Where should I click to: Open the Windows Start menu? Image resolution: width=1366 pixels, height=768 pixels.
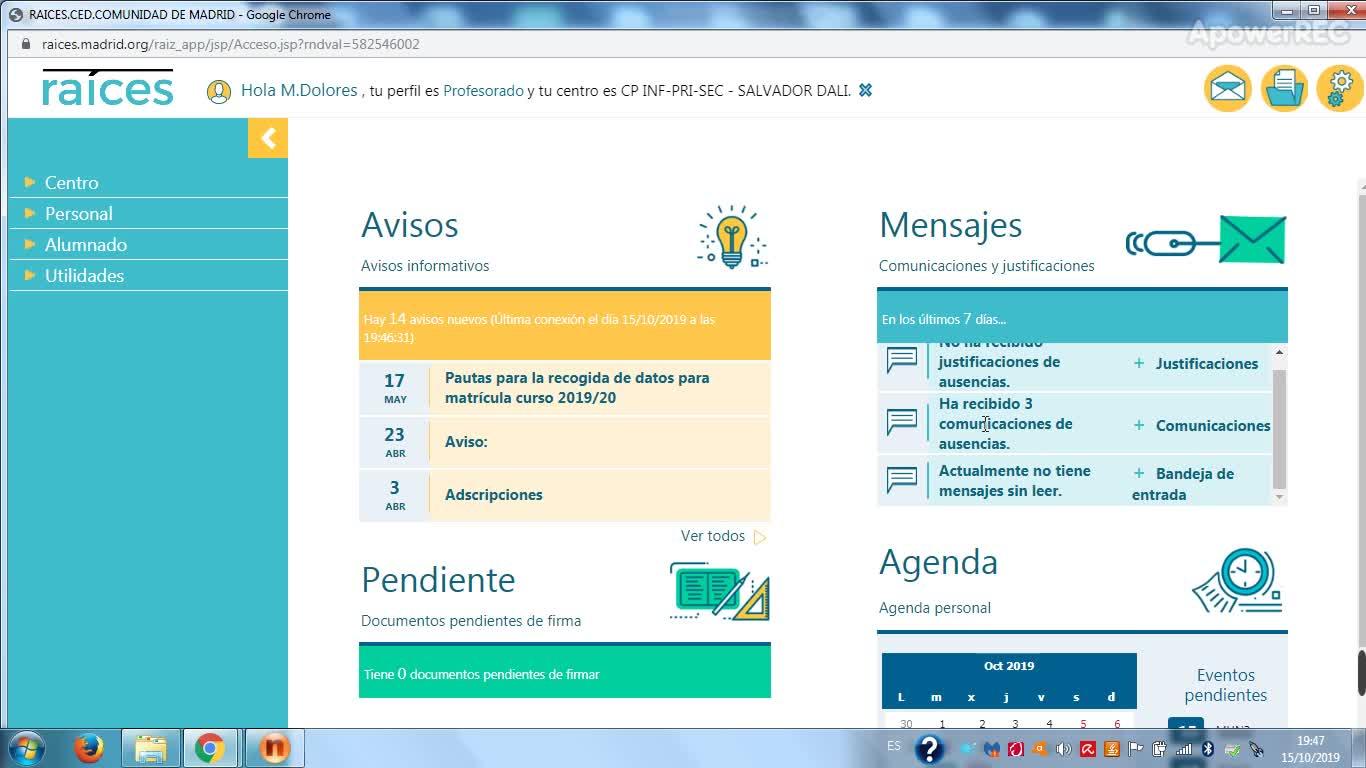point(25,748)
